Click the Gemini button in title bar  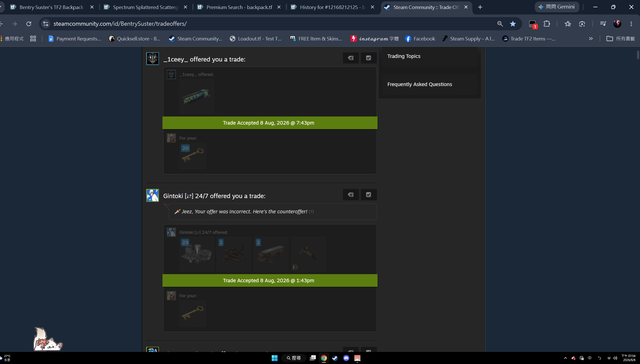(x=557, y=7)
